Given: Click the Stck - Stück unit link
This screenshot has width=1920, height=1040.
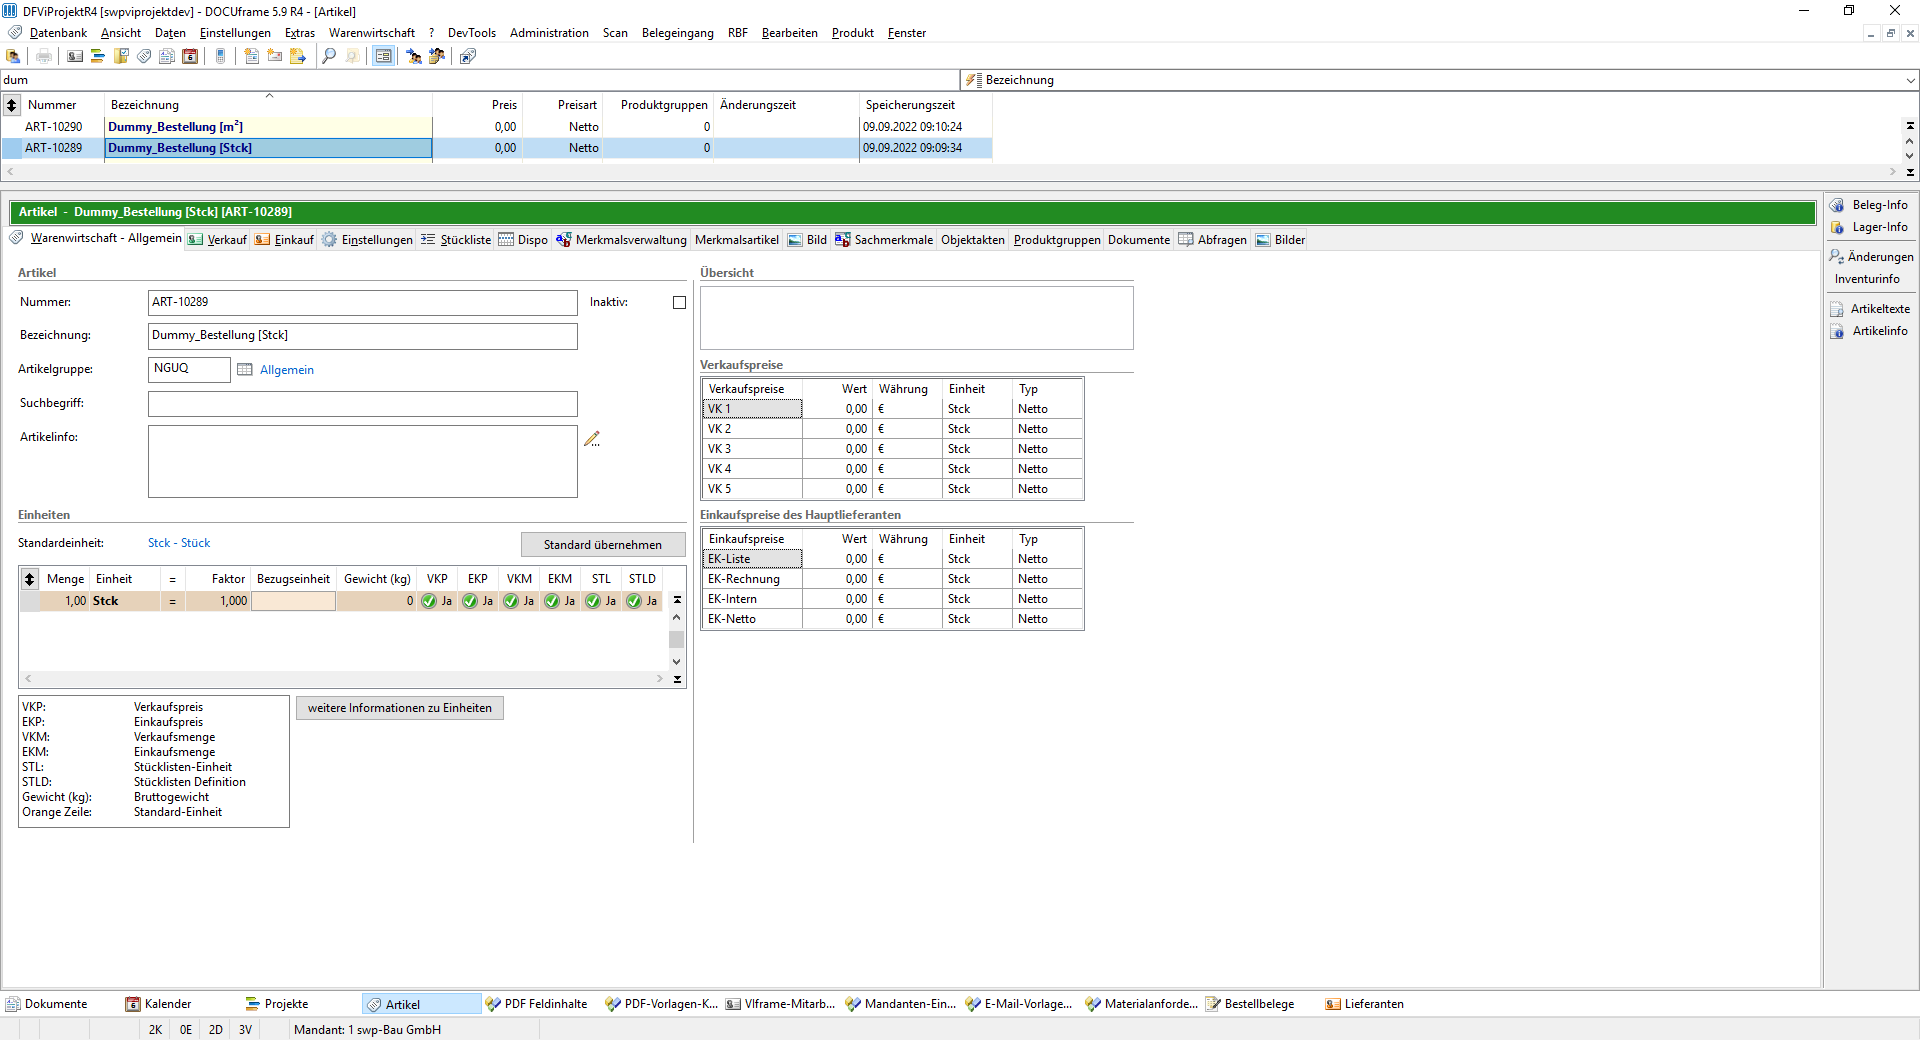Looking at the screenshot, I should coord(179,543).
